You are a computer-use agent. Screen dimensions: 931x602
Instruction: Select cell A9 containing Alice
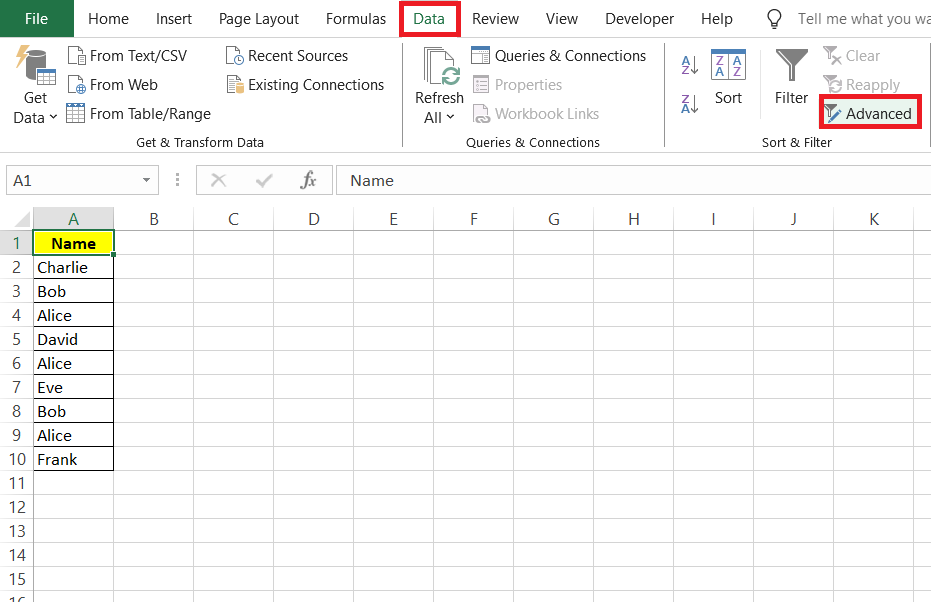click(74, 435)
